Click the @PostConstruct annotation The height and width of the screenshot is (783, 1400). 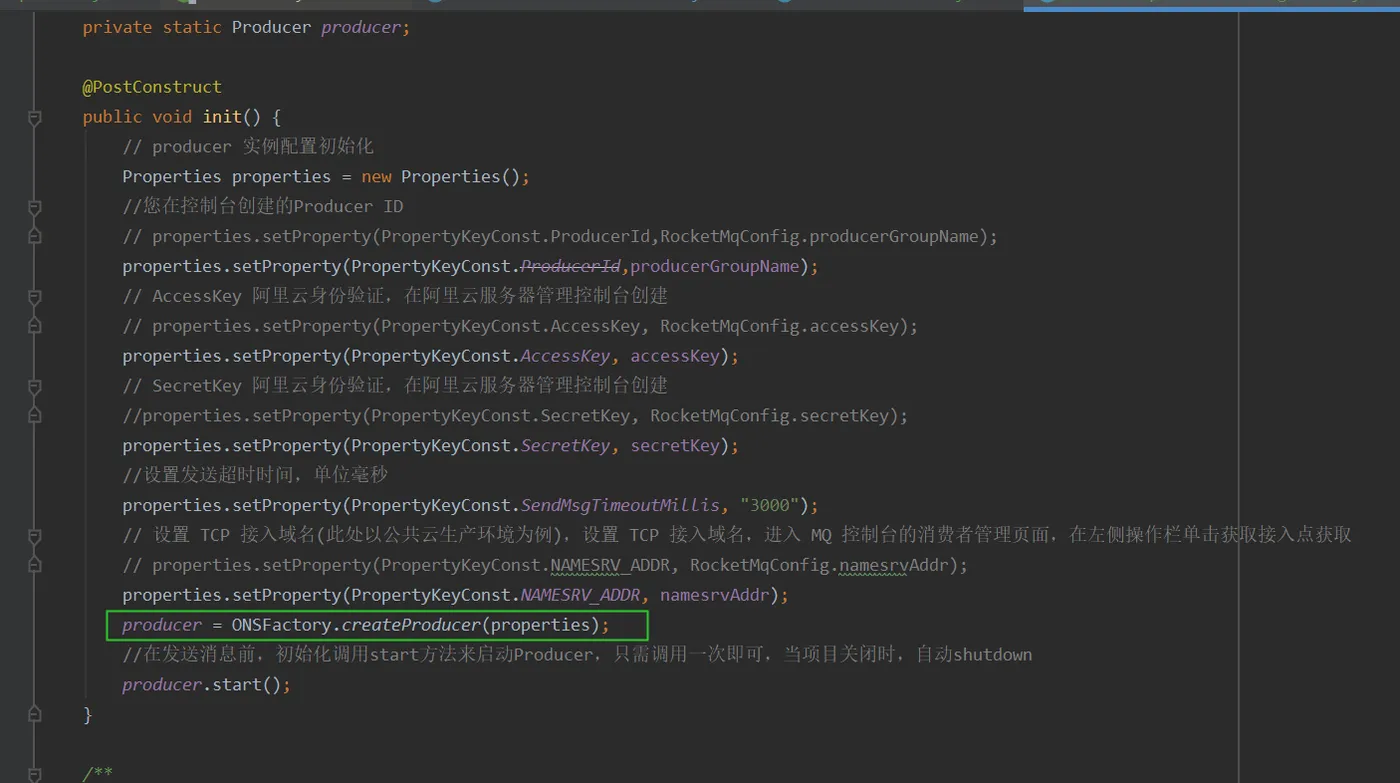tap(152, 87)
